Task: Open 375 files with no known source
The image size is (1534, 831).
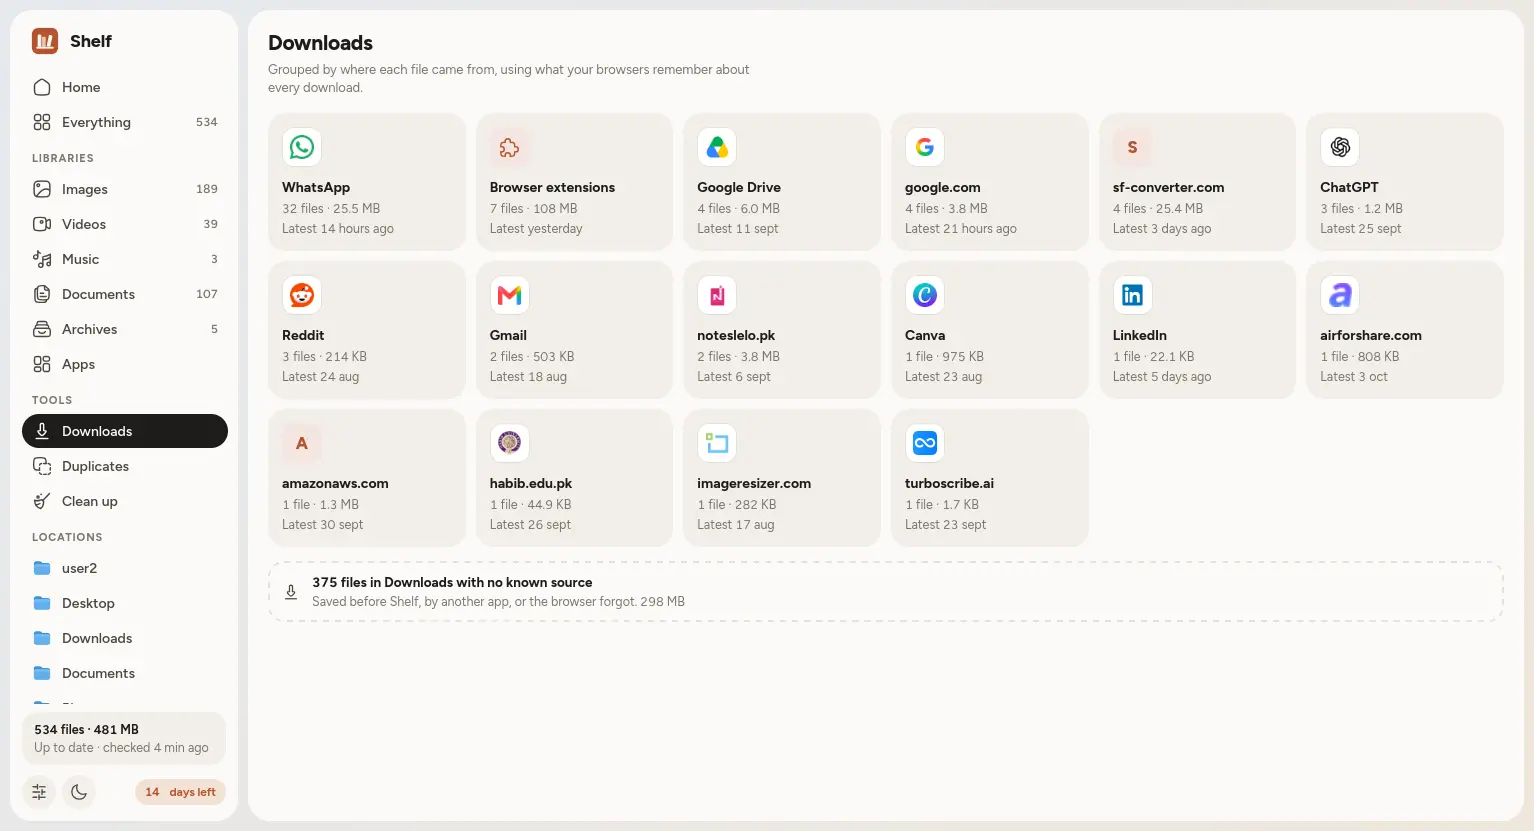Action: tap(885, 592)
